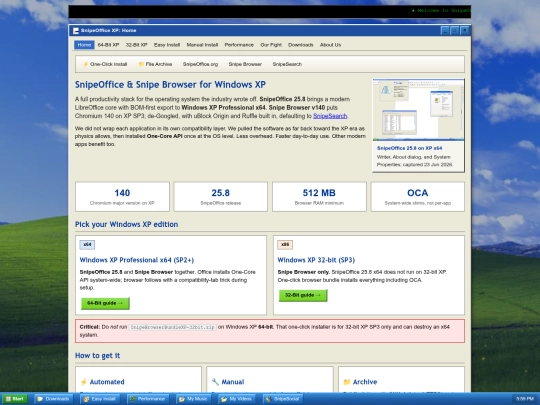Switch to My Music taskbar item
This screenshot has height=405, width=540.
[x=194, y=399]
